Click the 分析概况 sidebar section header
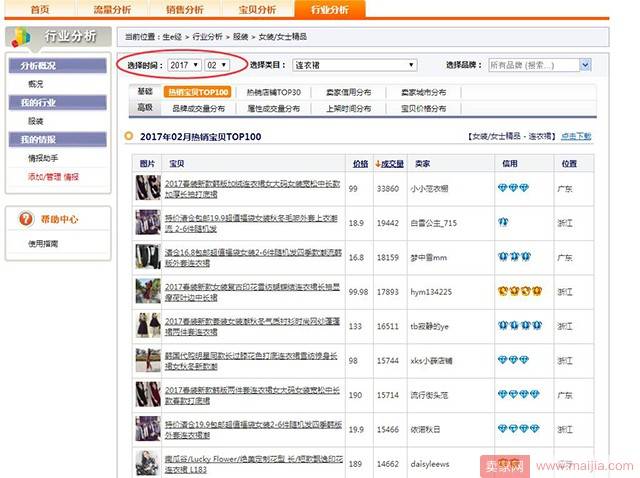Viewport: 640px width, 478px height. click(58, 66)
